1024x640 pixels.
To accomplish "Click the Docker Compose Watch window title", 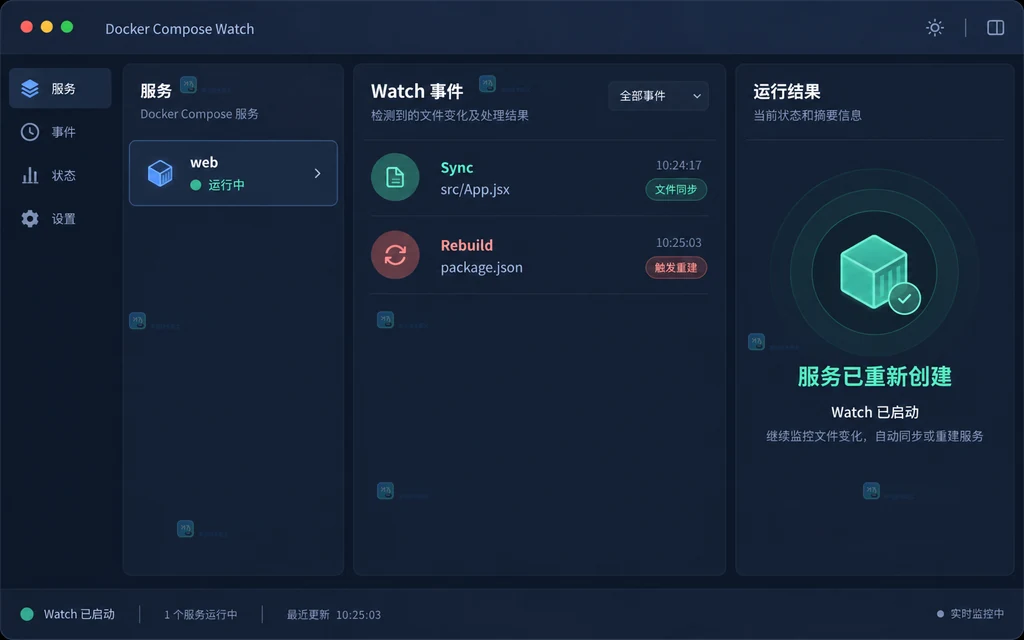I will [x=180, y=29].
